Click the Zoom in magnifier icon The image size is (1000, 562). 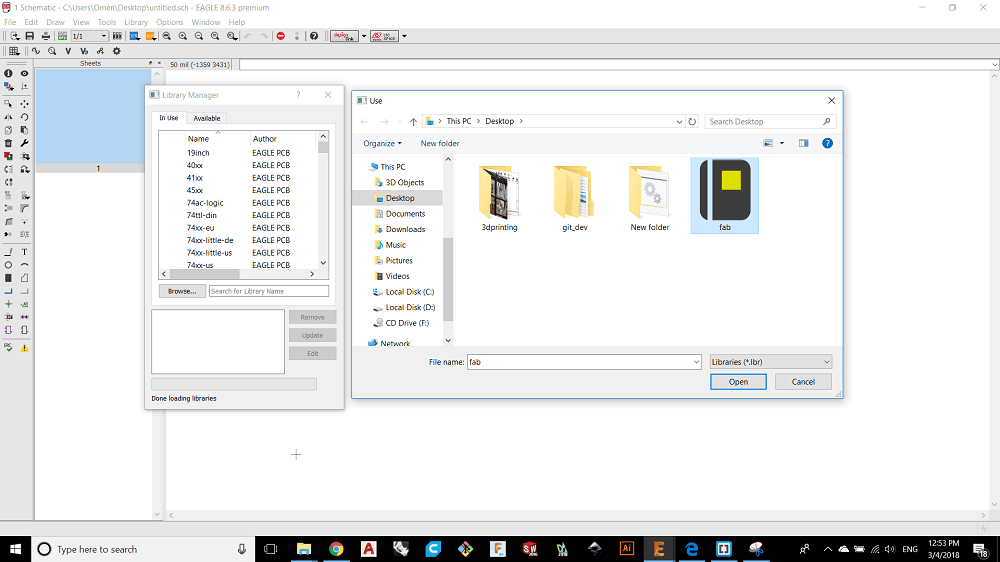pyautogui.click(x=183, y=36)
